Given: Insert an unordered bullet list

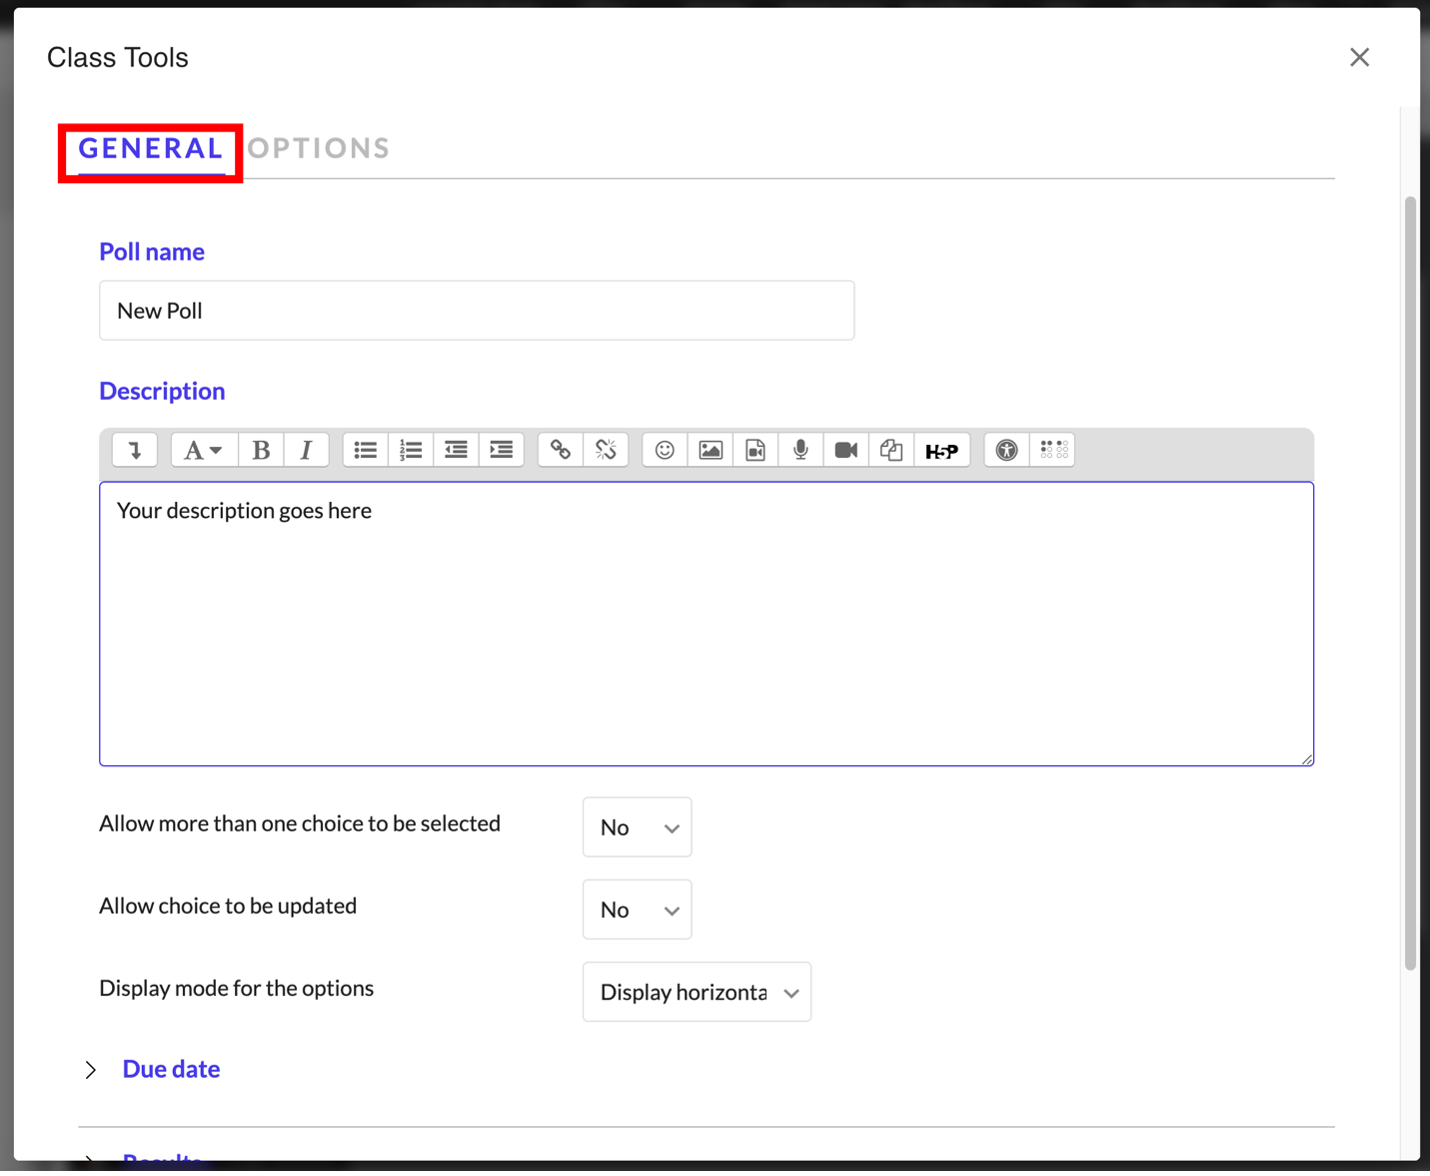Looking at the screenshot, I should point(365,450).
